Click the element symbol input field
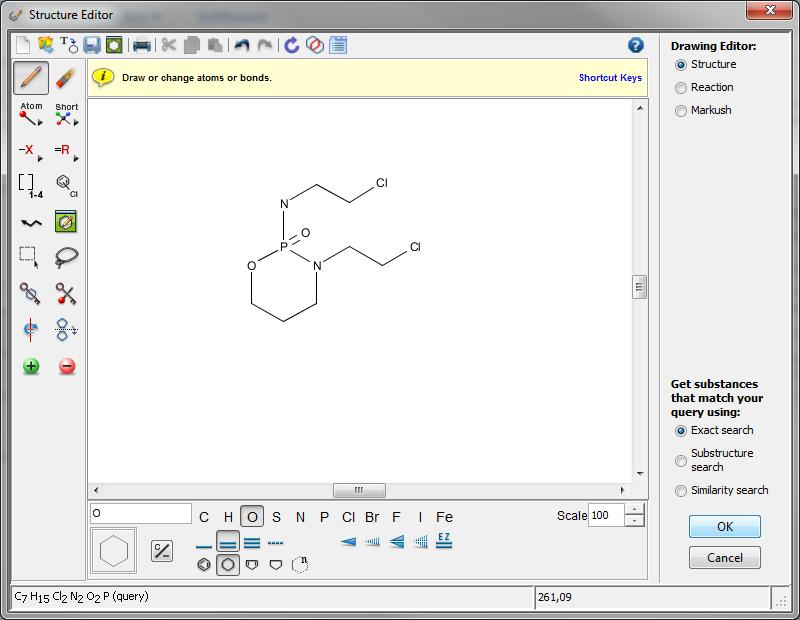 tap(141, 513)
